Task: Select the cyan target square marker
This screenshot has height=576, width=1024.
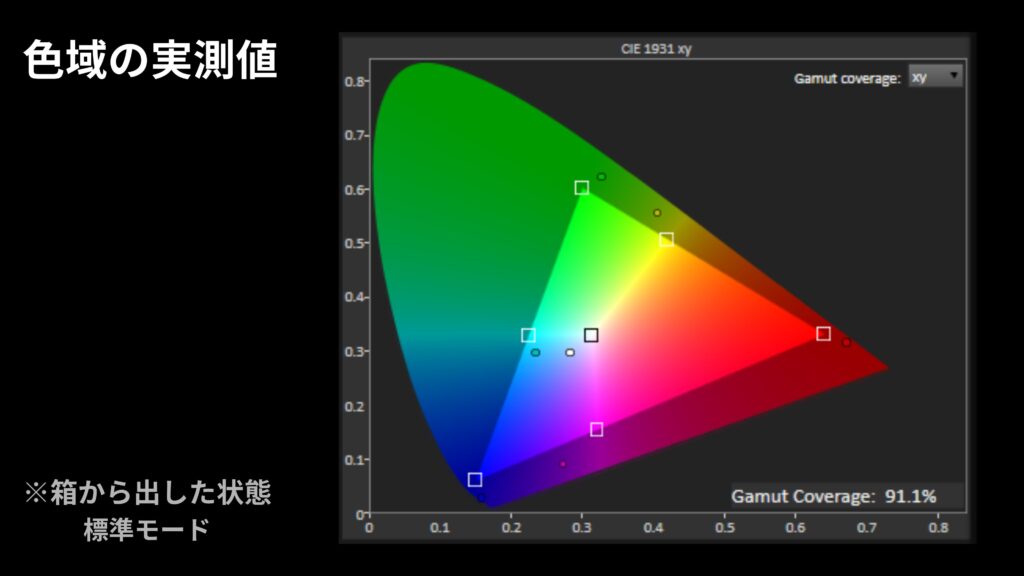Action: point(528,335)
